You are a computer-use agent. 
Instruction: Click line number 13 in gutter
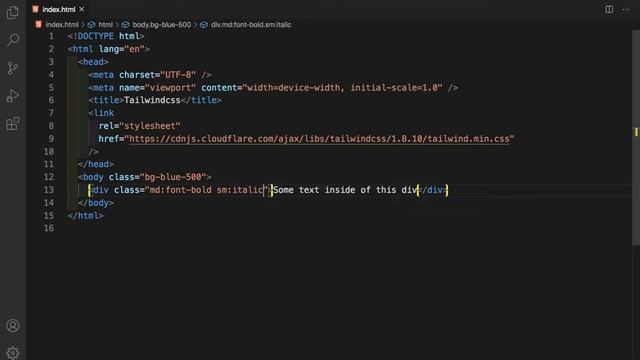click(x=49, y=190)
